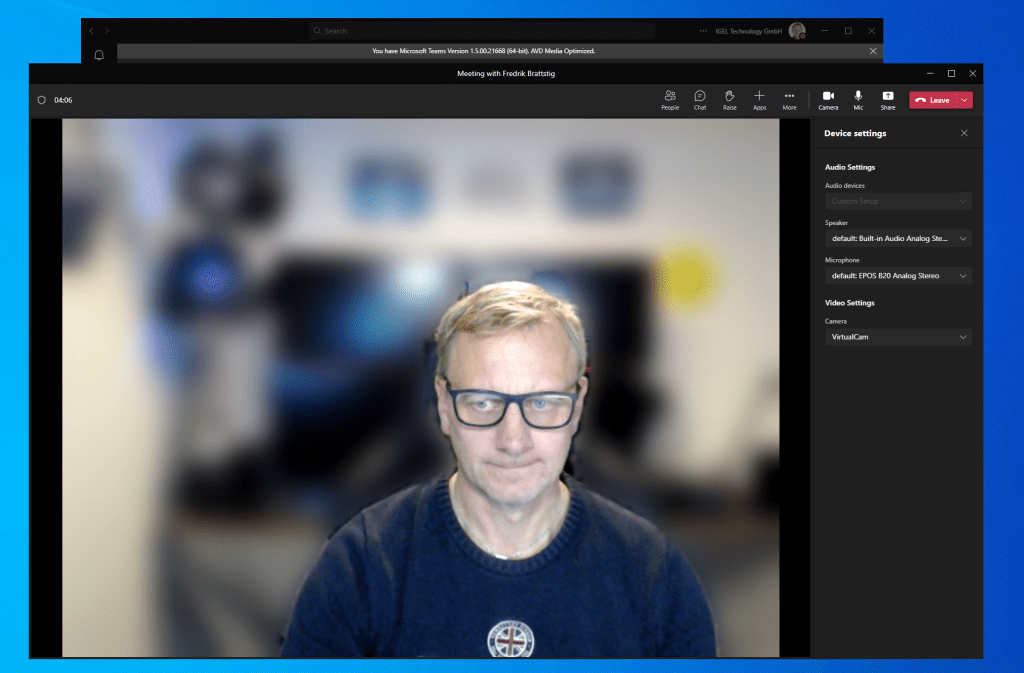The height and width of the screenshot is (673, 1024).
Task: Open the Leave options arrow
Action: coord(964,100)
